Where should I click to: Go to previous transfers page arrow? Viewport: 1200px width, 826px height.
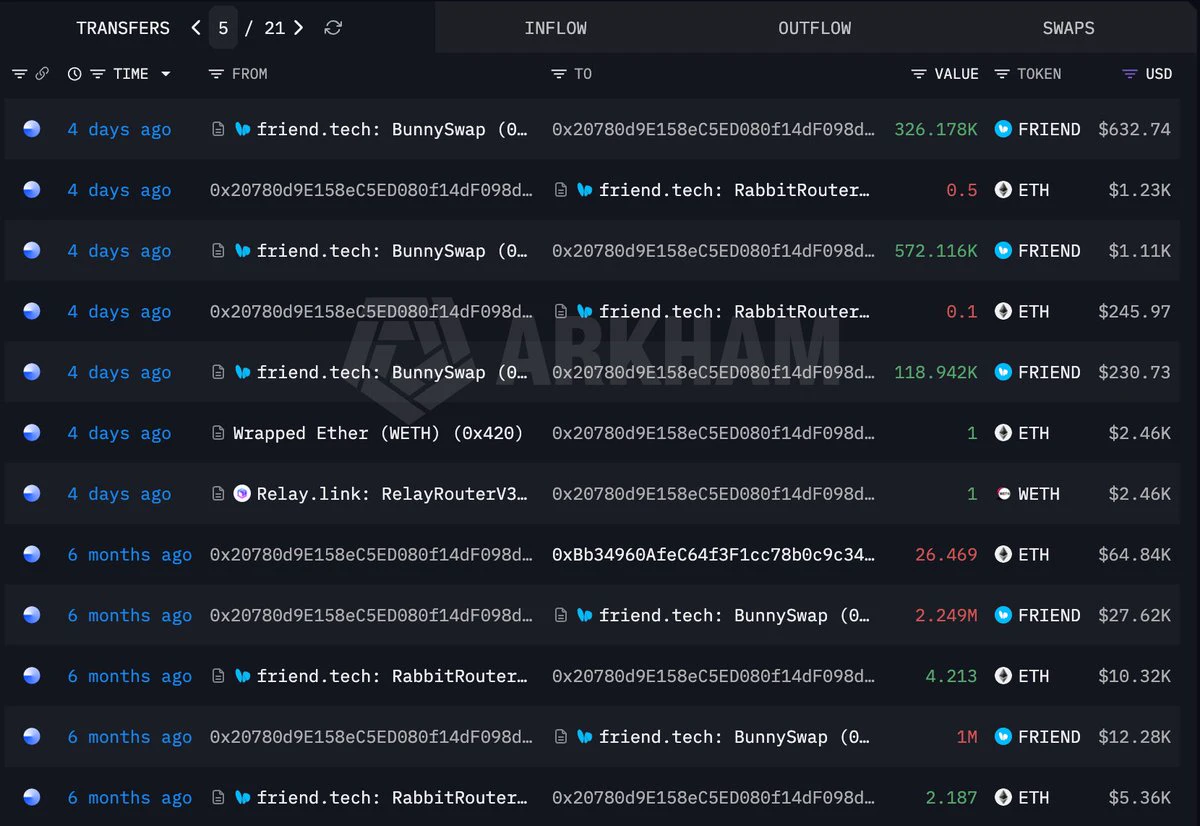[196, 28]
